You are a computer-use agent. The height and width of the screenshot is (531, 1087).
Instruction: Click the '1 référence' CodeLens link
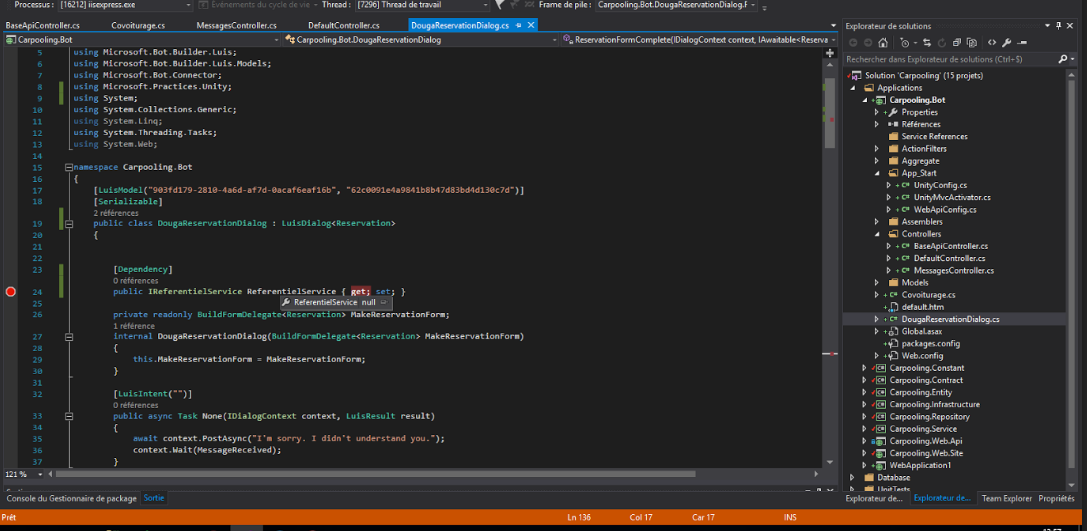pyautogui.click(x=134, y=325)
